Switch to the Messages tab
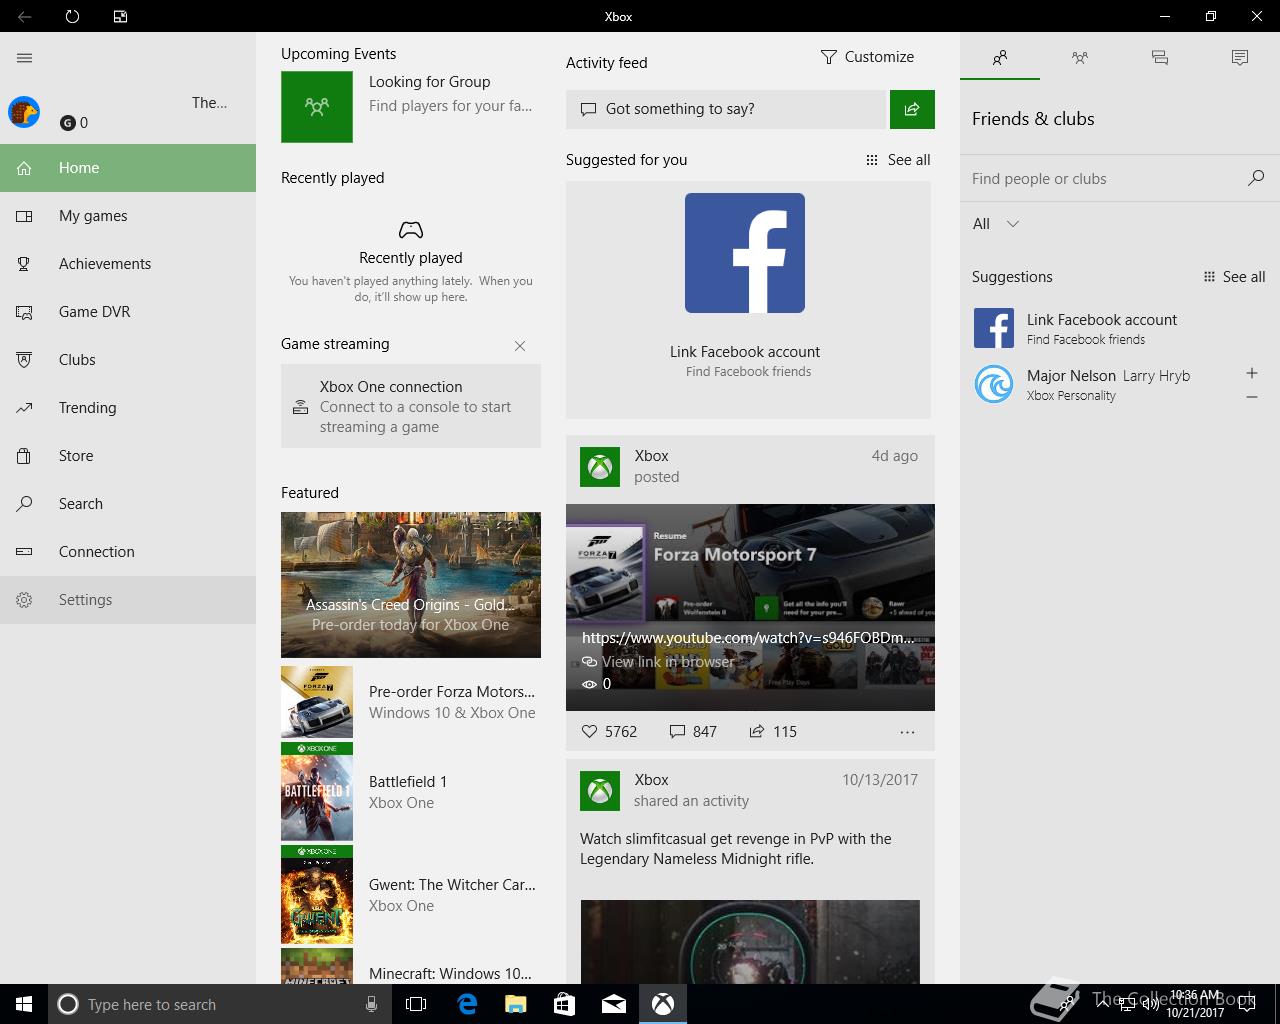Screen dimensions: 1280x1024 point(1160,58)
